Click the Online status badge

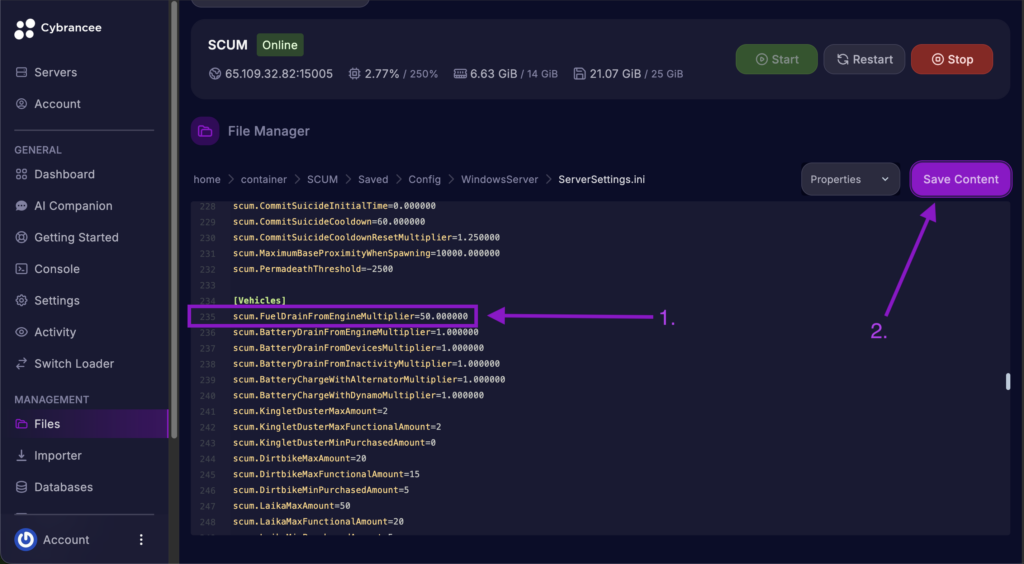tap(280, 45)
